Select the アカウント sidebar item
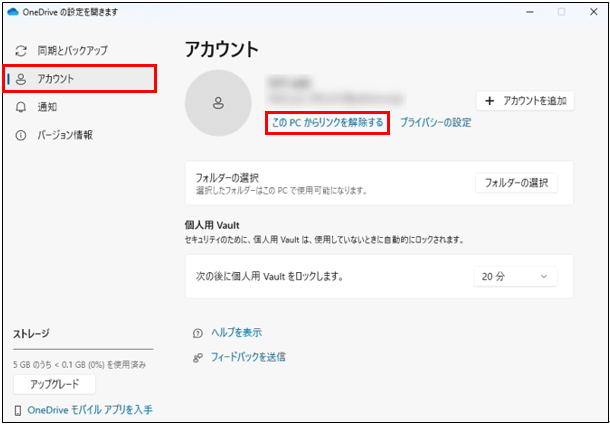The height and width of the screenshot is (424, 610). (80, 79)
